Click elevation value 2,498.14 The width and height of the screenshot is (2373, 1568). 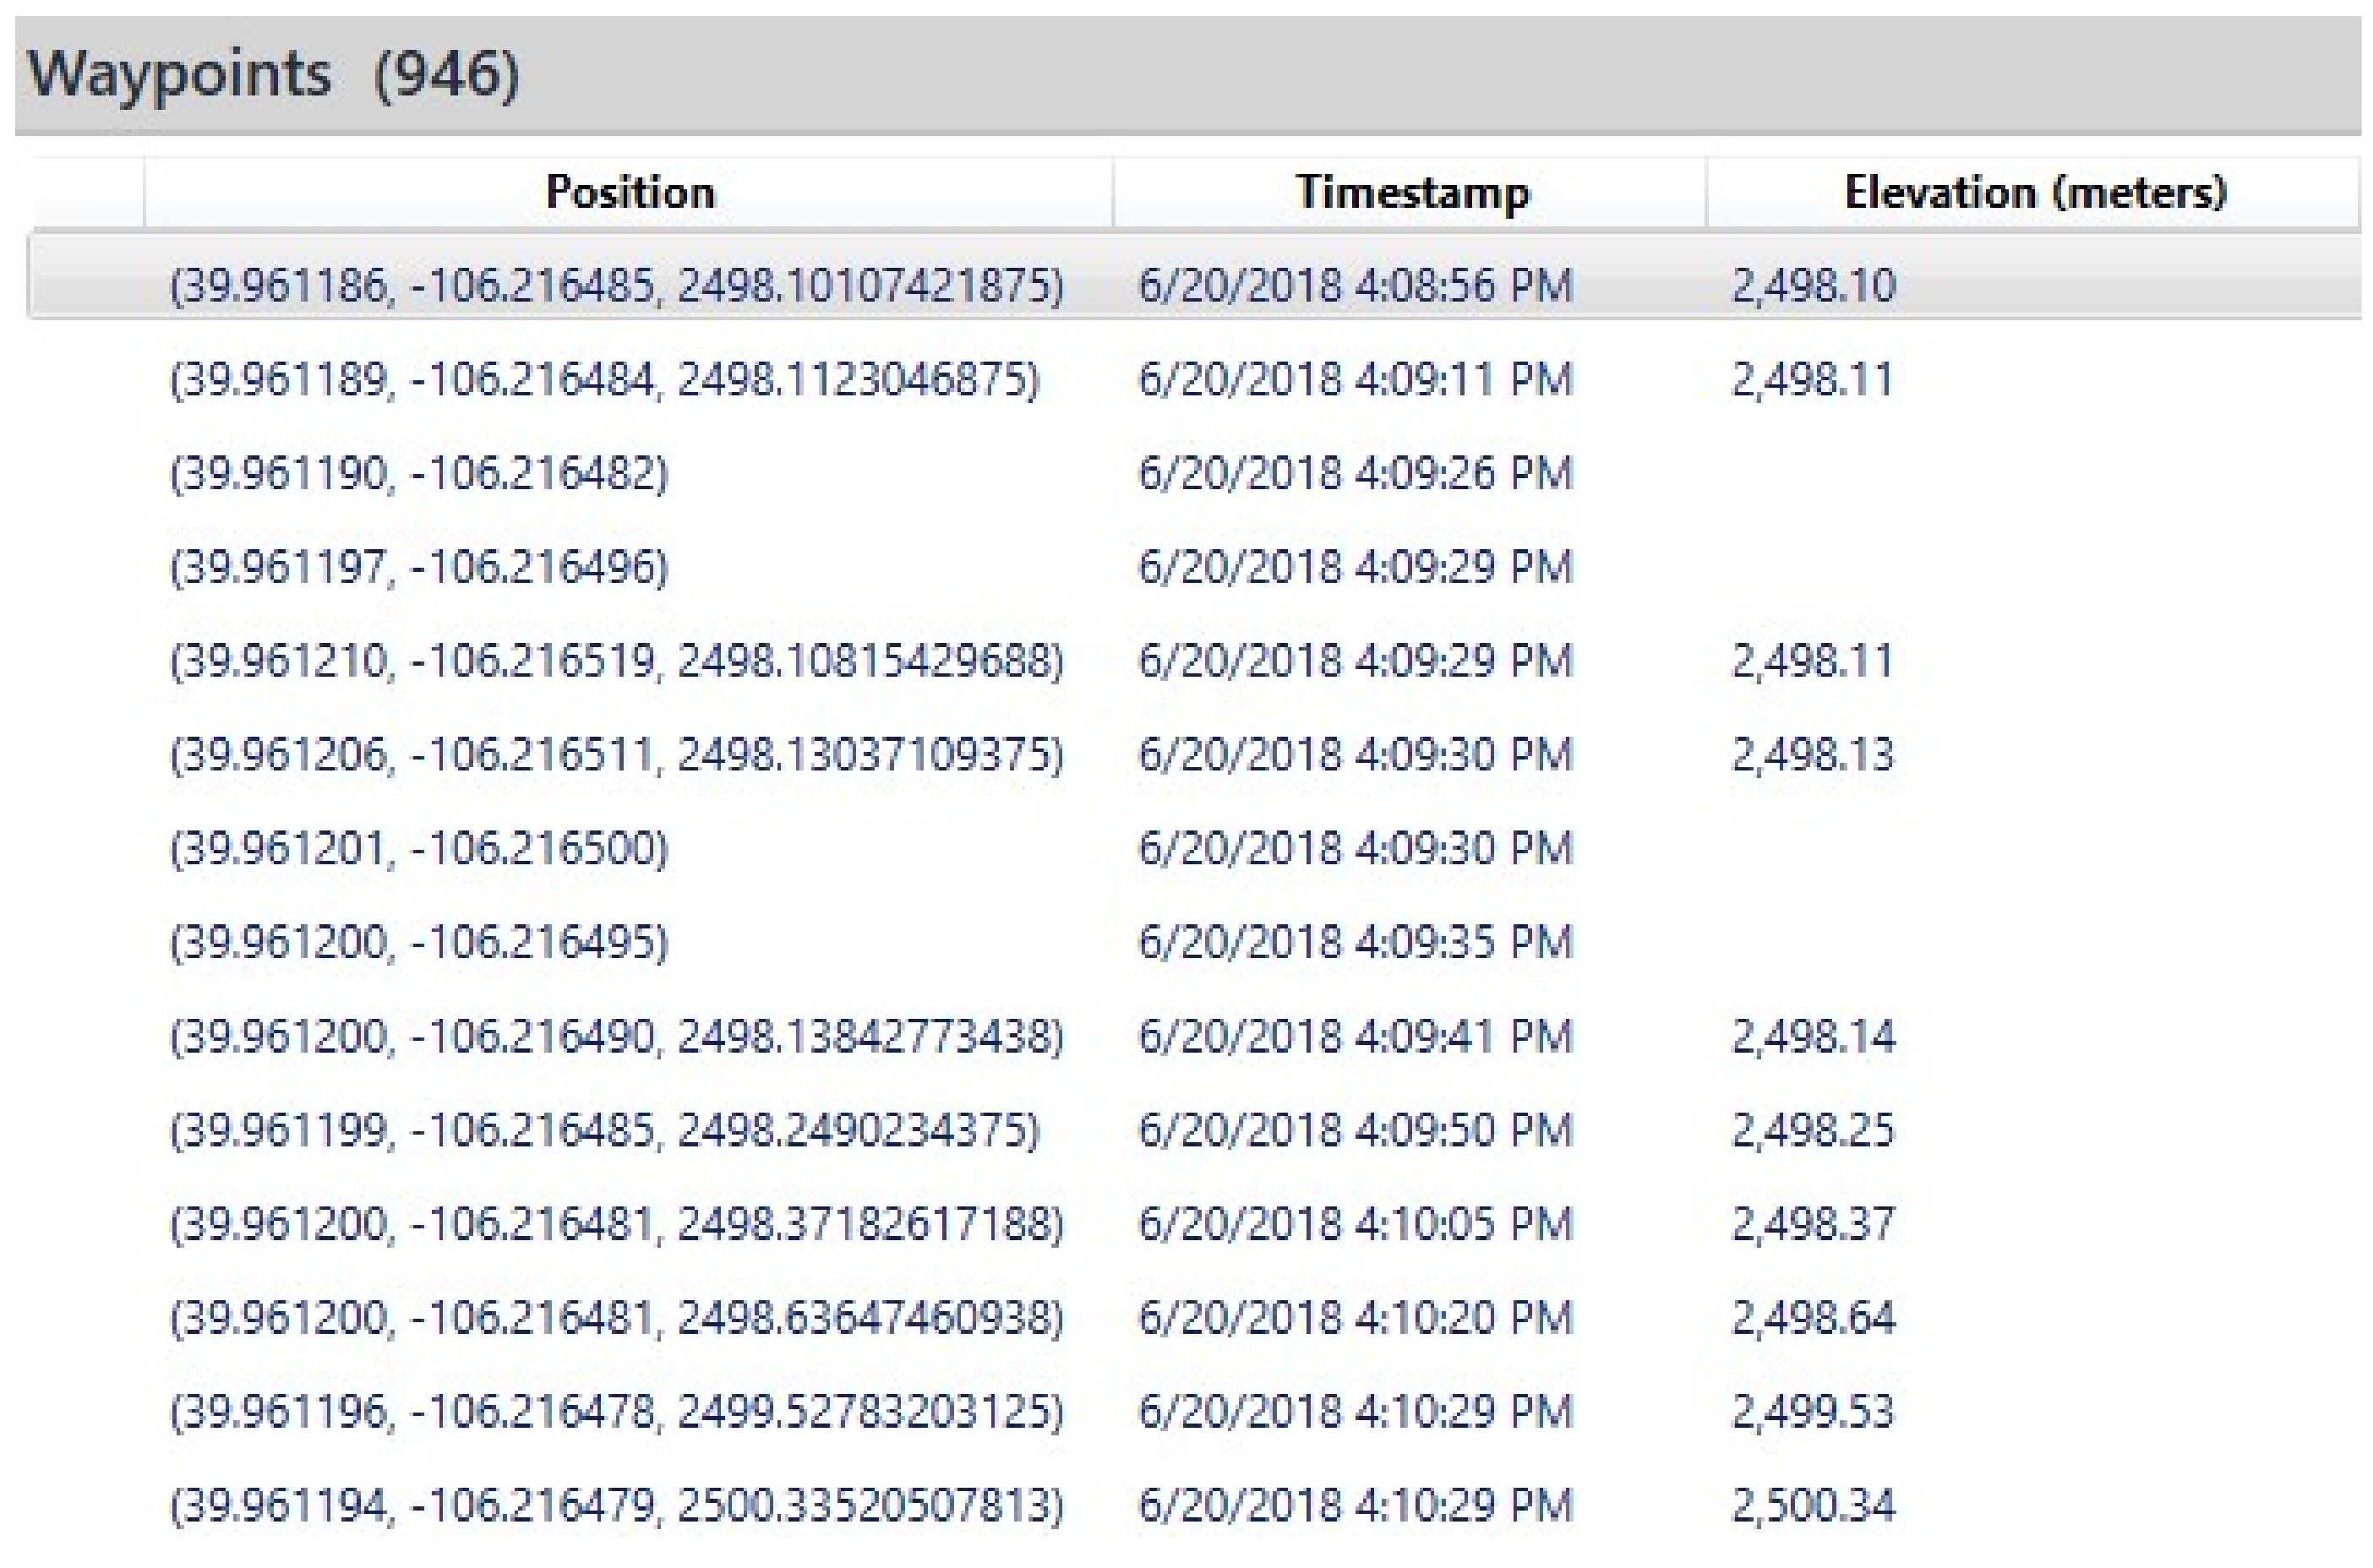pyautogui.click(x=1813, y=1036)
